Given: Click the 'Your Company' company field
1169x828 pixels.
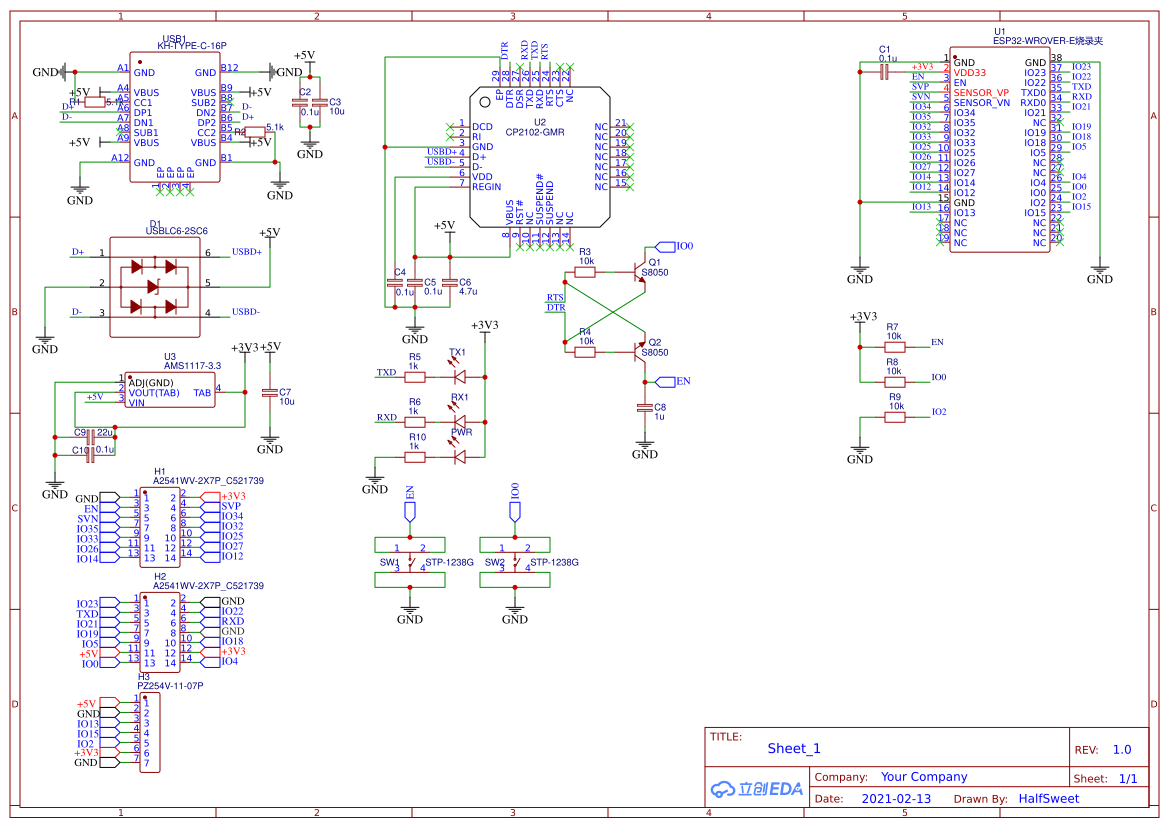Looking at the screenshot, I should pos(924,777).
